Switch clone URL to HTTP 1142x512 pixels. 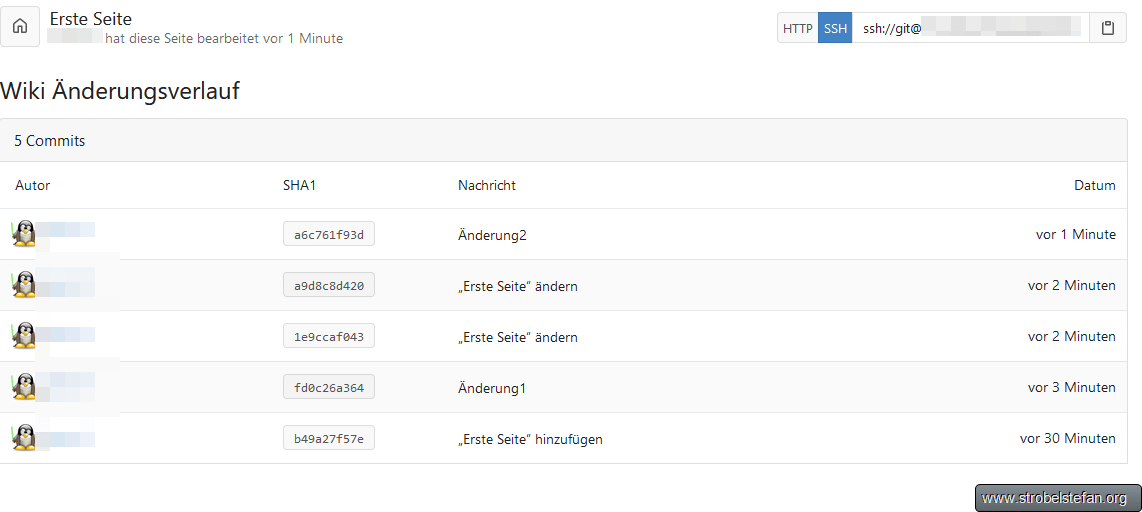pyautogui.click(x=797, y=28)
